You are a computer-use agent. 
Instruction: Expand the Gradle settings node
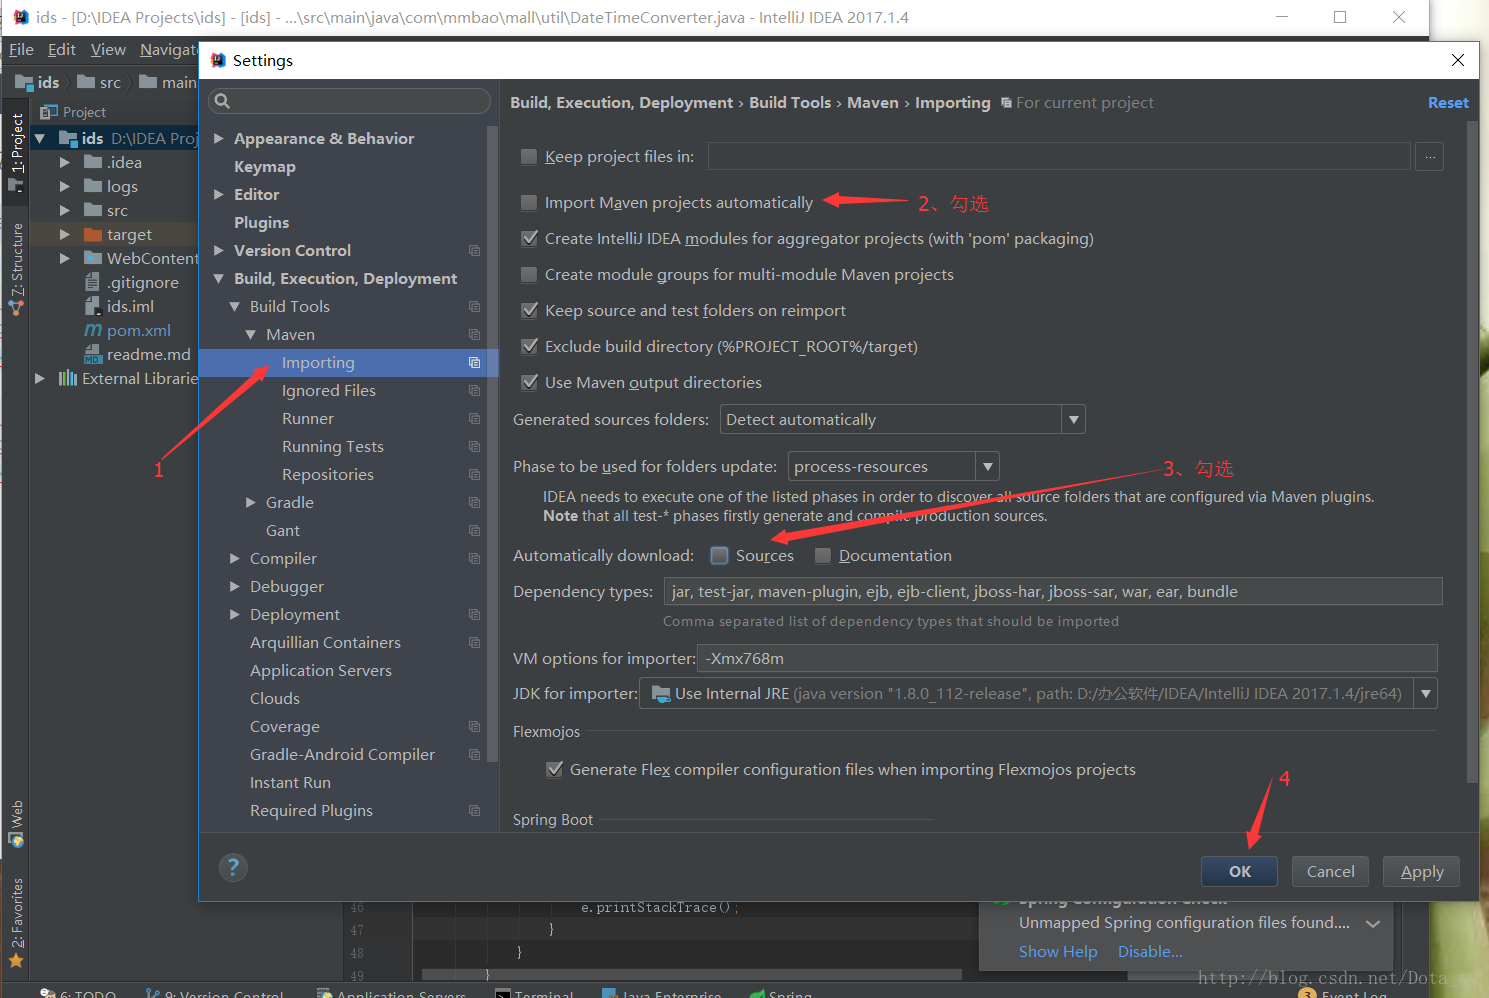tap(251, 502)
